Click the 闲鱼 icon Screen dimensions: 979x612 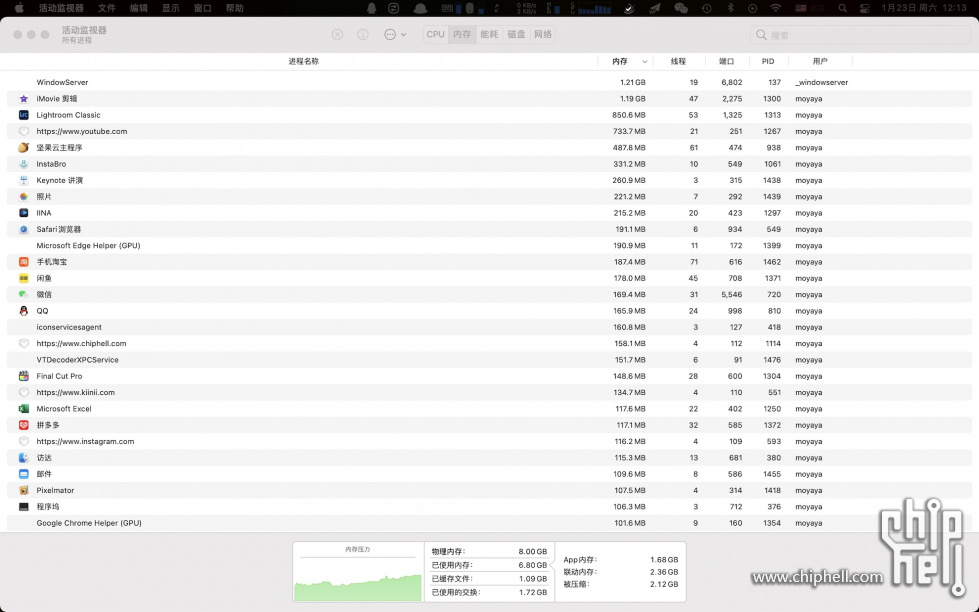(x=24, y=278)
